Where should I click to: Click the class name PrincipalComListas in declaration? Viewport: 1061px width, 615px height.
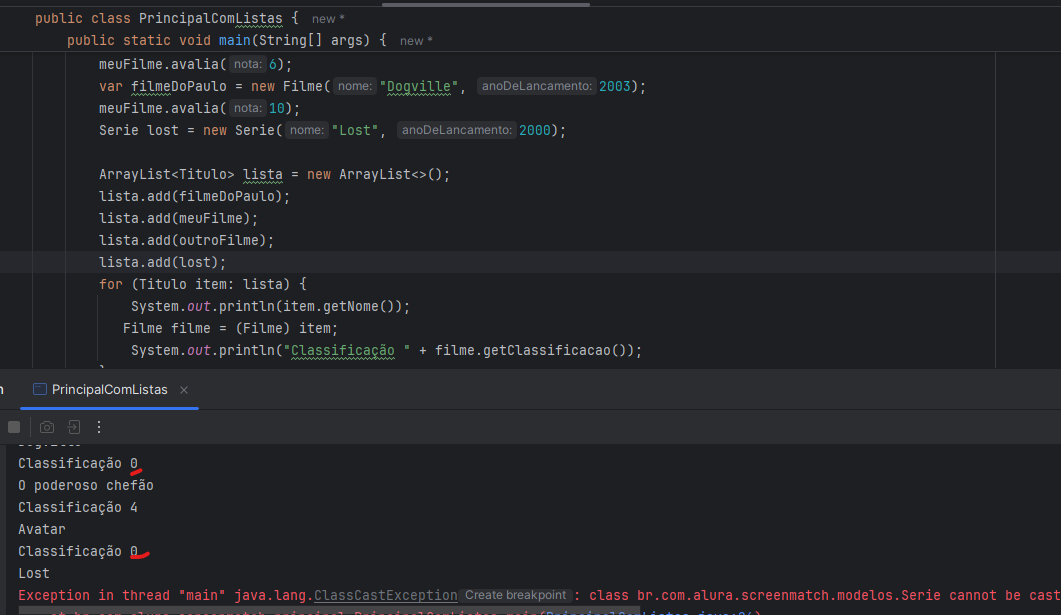point(210,19)
